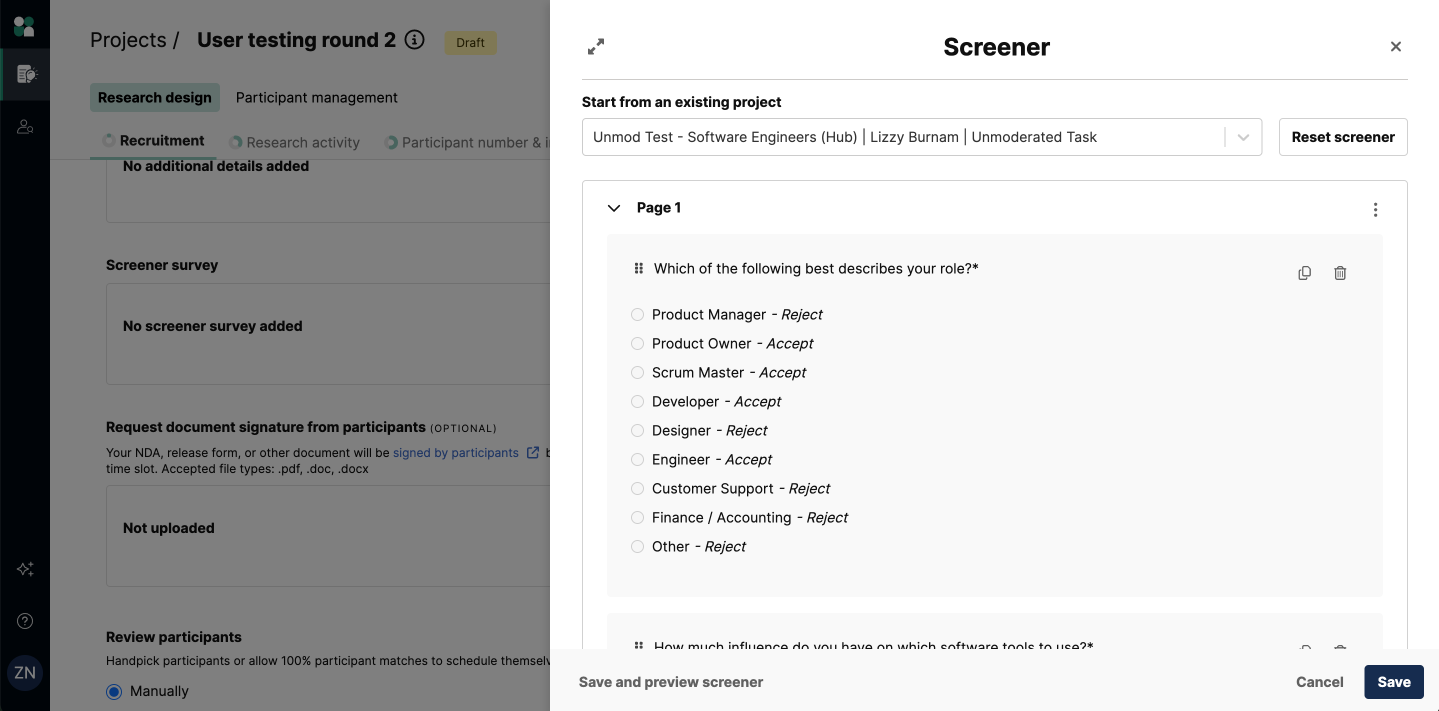Screen dimensions: 1439x711
Task: Save the screener
Action: (x=1394, y=682)
